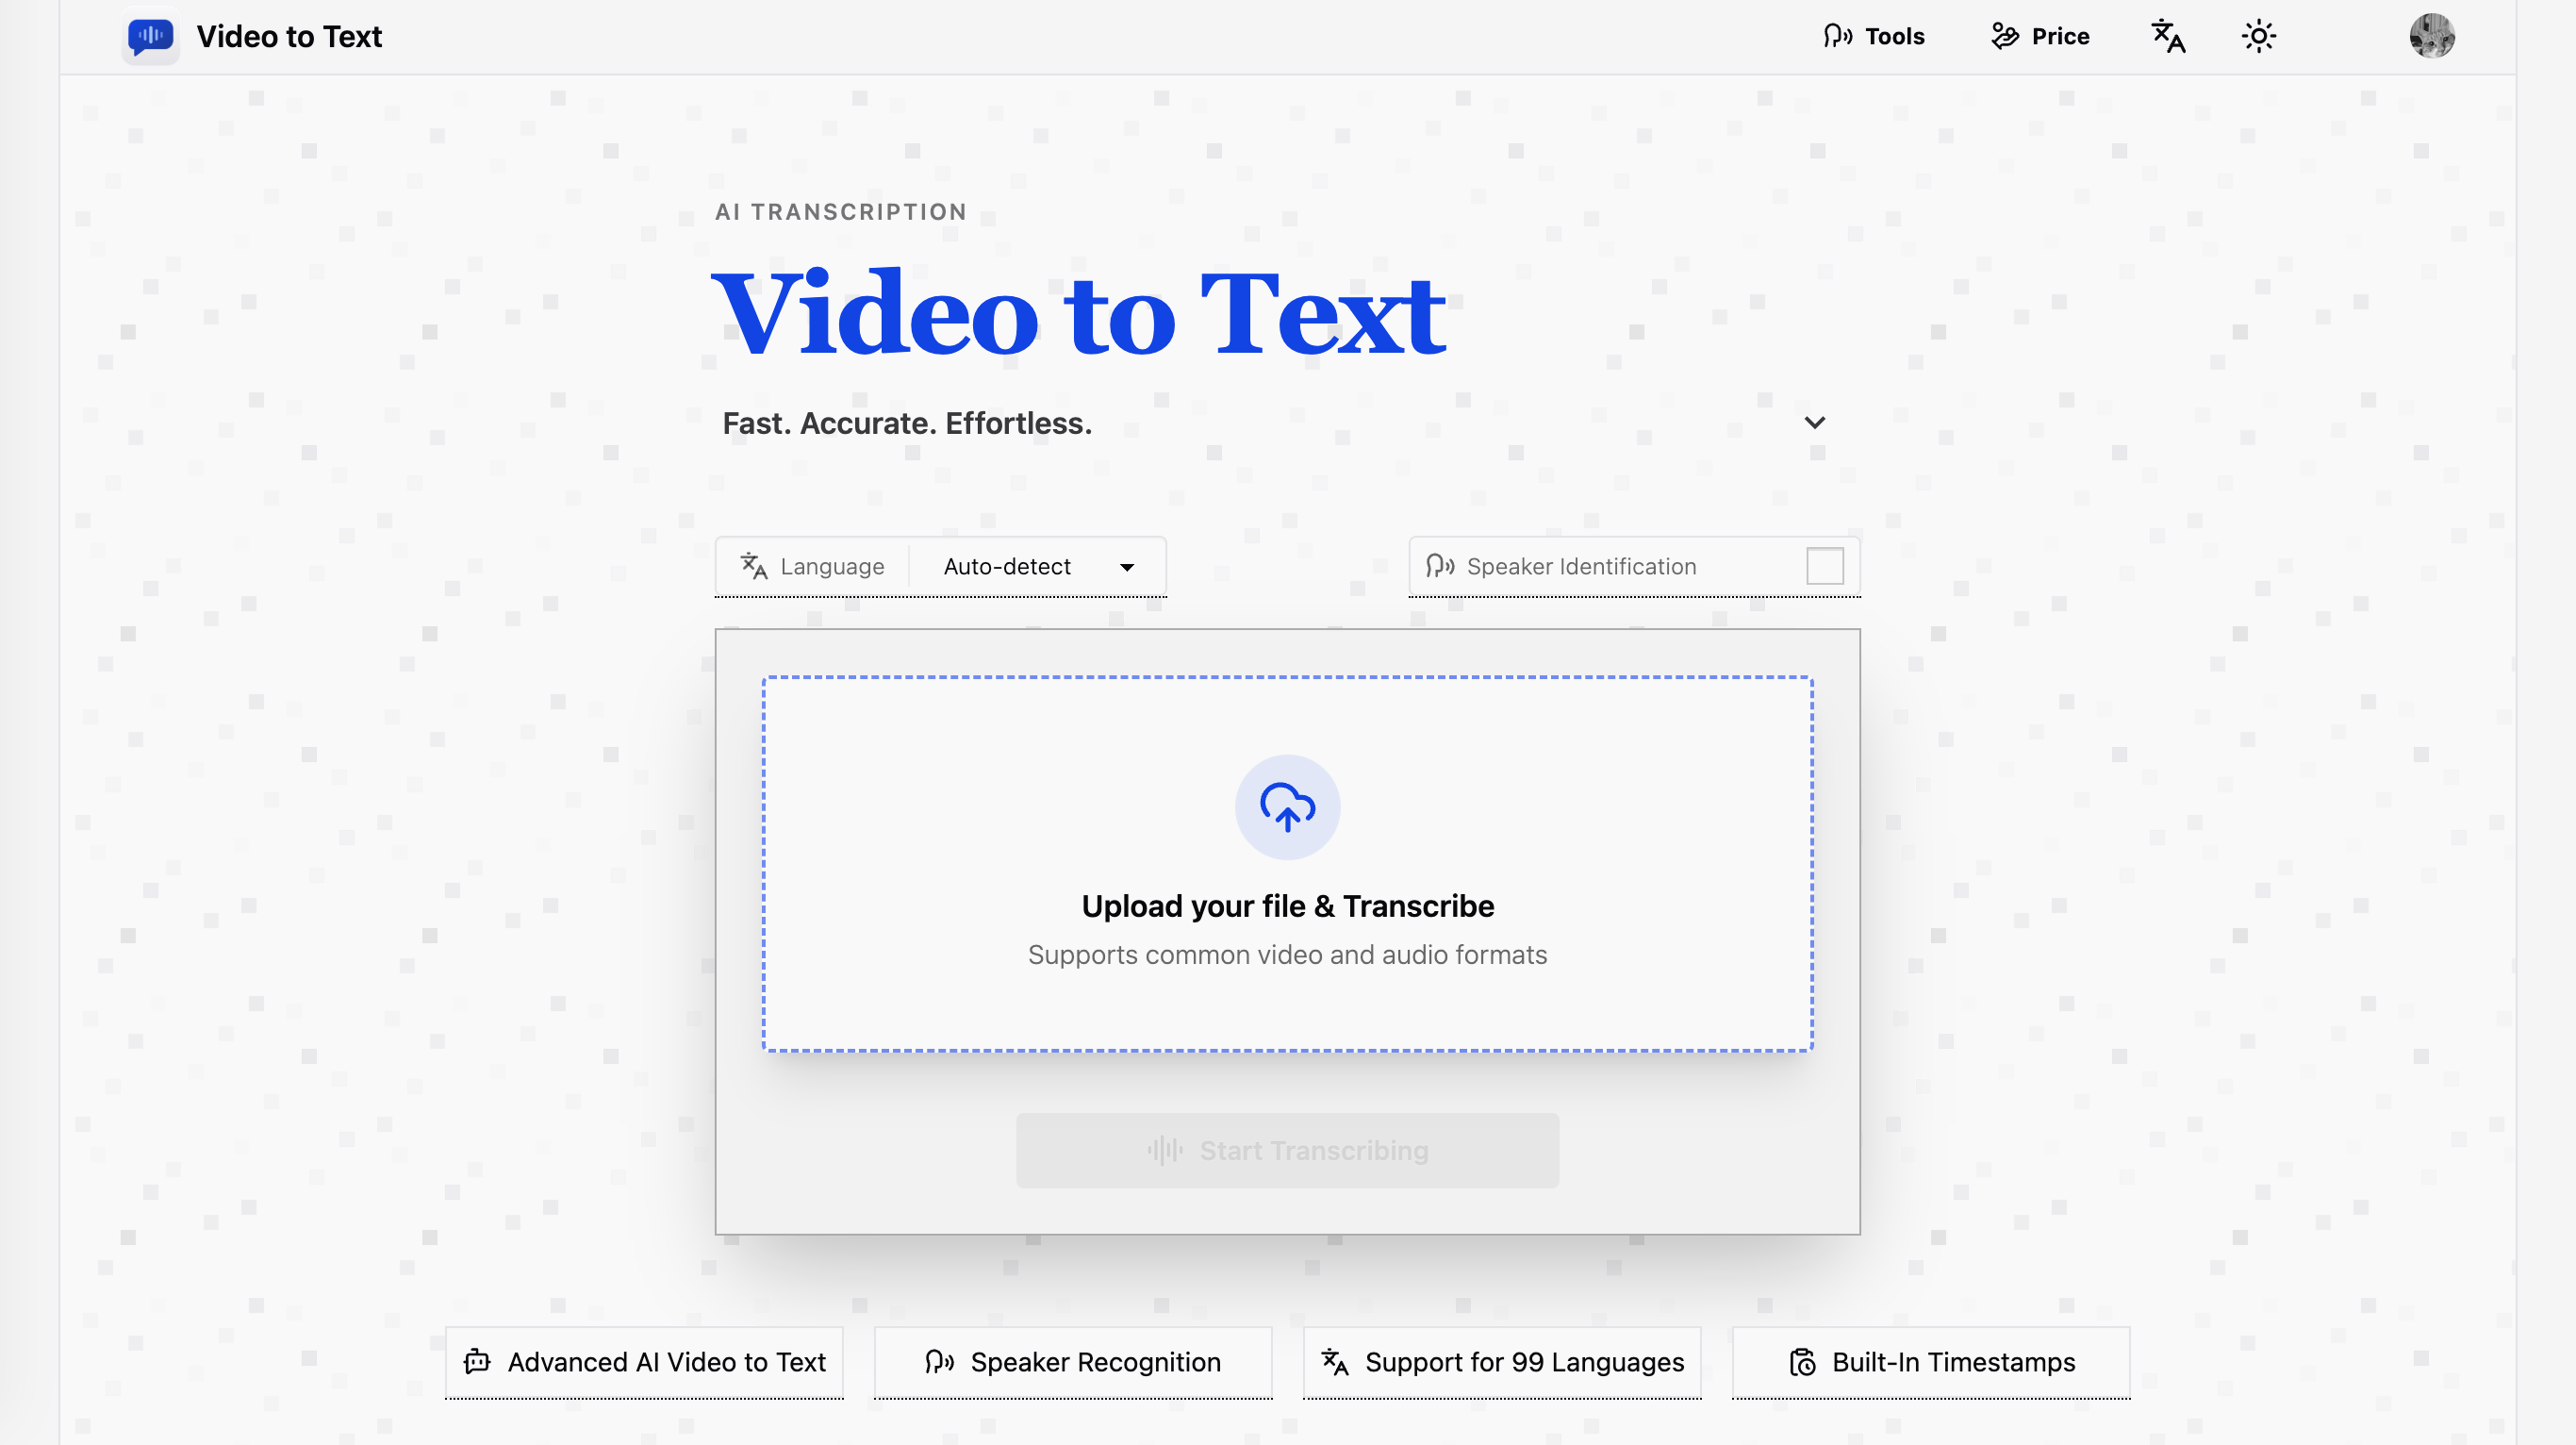This screenshot has width=2576, height=1445.
Task: Click the Start Transcribing button
Action: pos(1287,1150)
